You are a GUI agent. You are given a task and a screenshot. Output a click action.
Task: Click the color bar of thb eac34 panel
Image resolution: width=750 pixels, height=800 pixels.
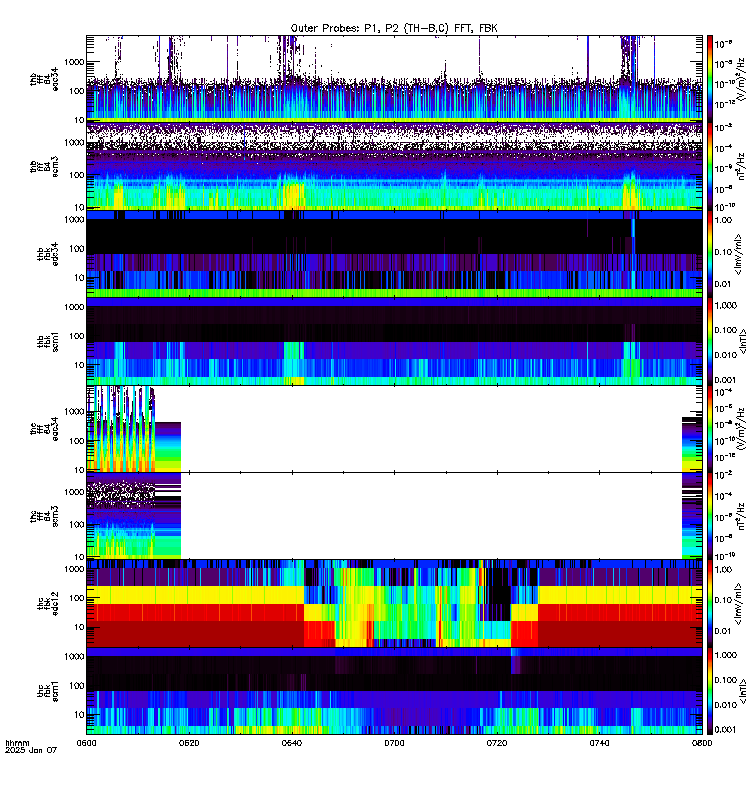point(710,79)
